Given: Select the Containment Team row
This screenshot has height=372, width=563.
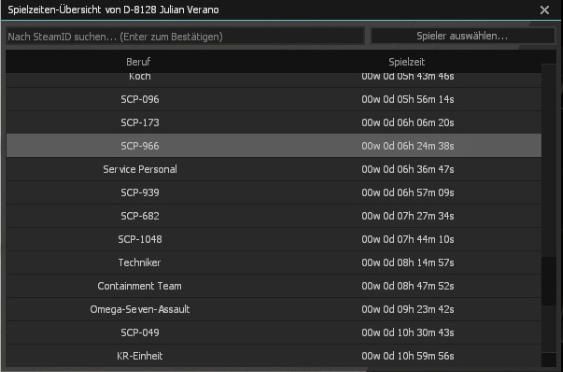Looking at the screenshot, I should click(274, 286).
